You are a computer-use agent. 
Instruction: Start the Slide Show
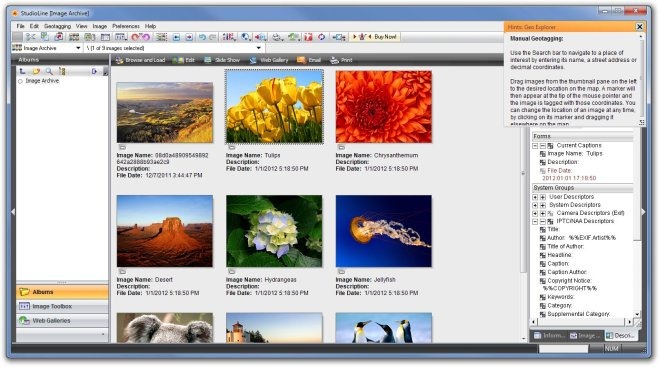222,60
